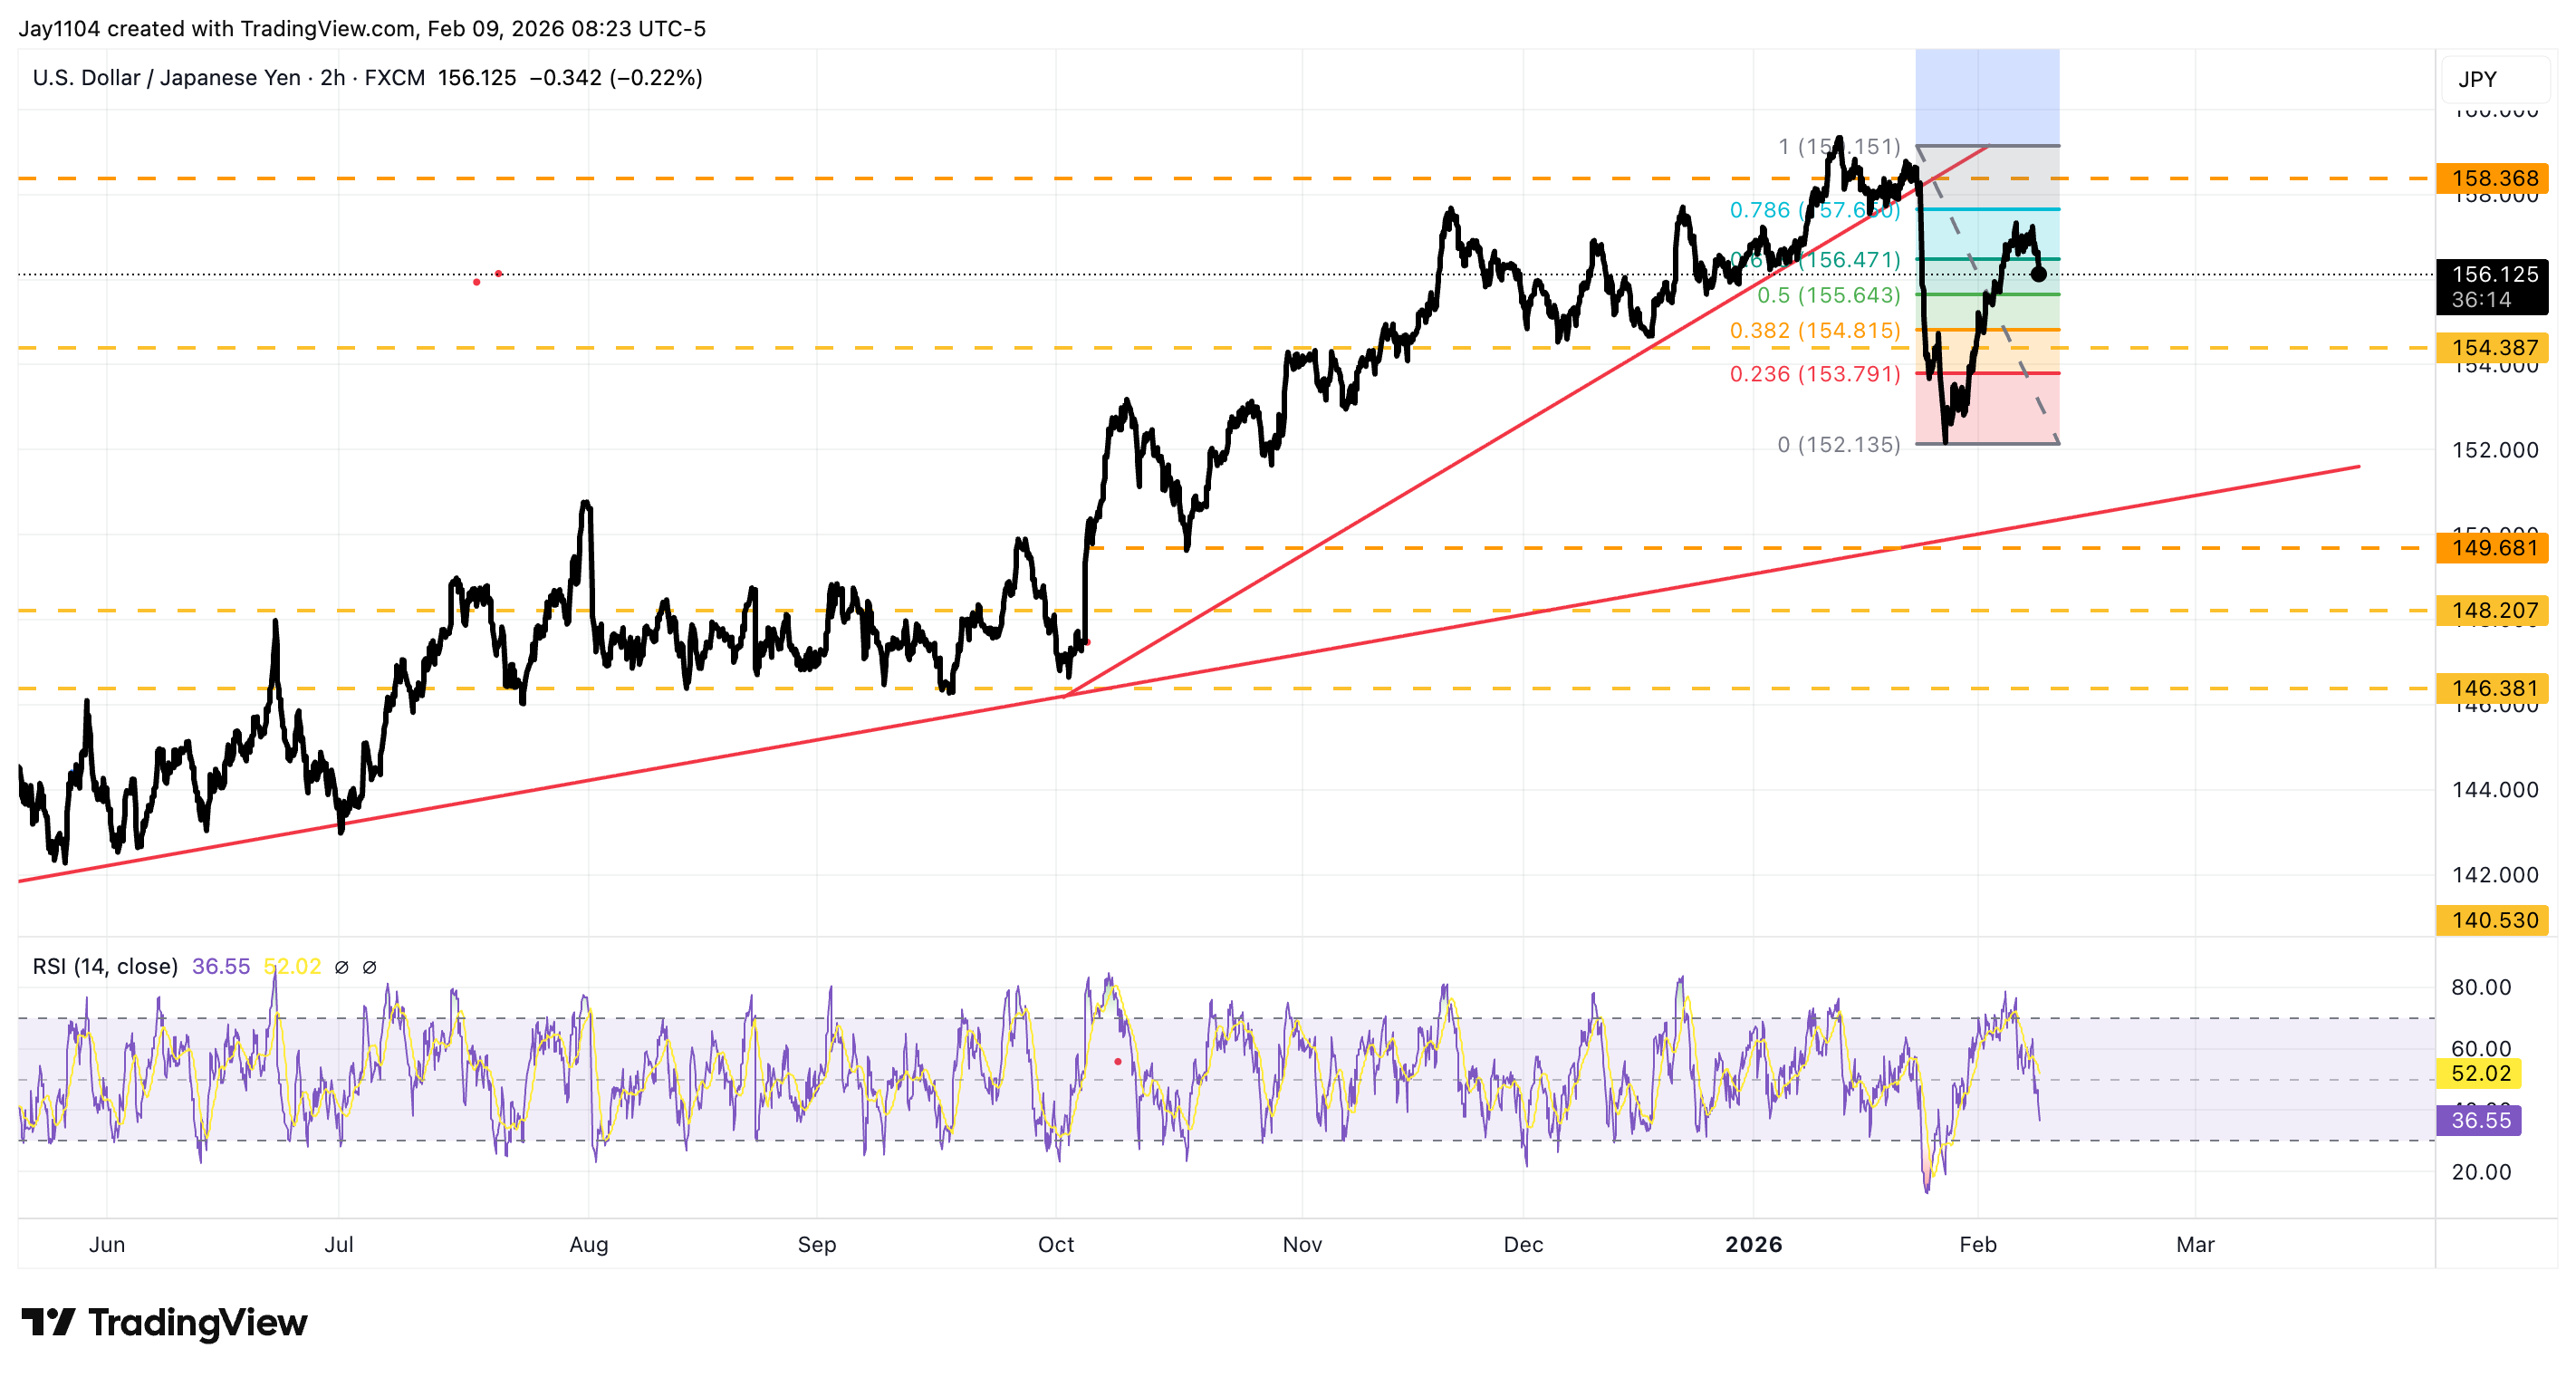Viewport: 2576px width, 1377px height.
Task: Open symbol details via U.S. Dollar / Japanese Yen title
Action: tap(165, 77)
